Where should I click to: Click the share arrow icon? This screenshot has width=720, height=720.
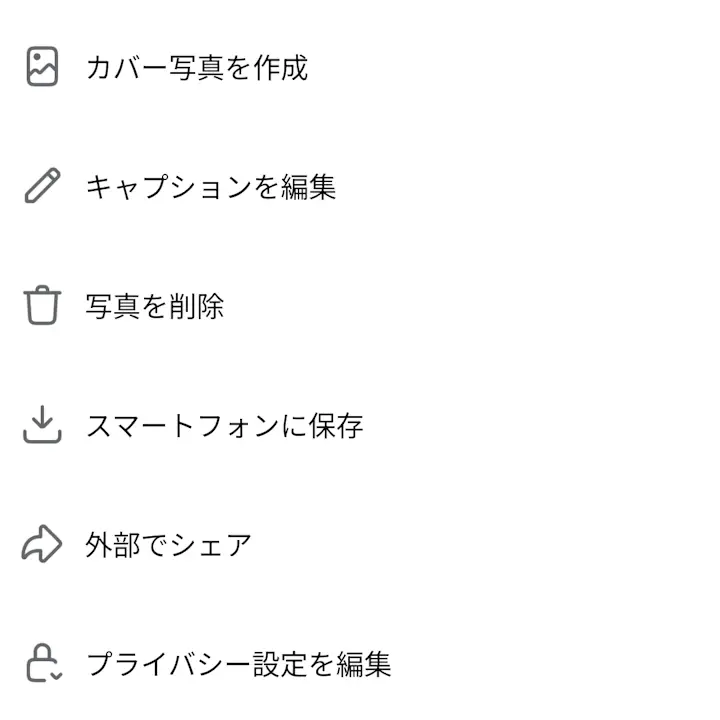(x=42, y=544)
